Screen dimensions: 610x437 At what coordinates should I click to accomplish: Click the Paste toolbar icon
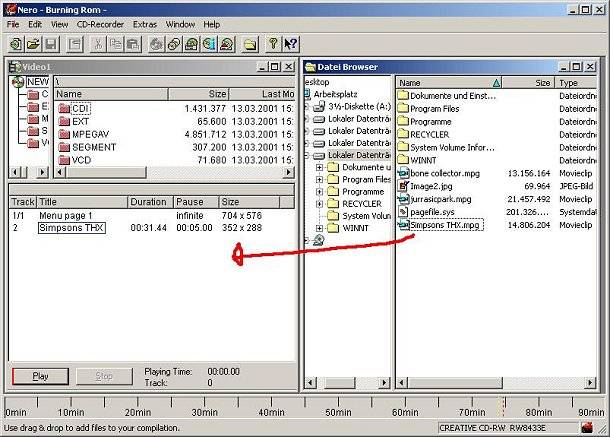(133, 44)
